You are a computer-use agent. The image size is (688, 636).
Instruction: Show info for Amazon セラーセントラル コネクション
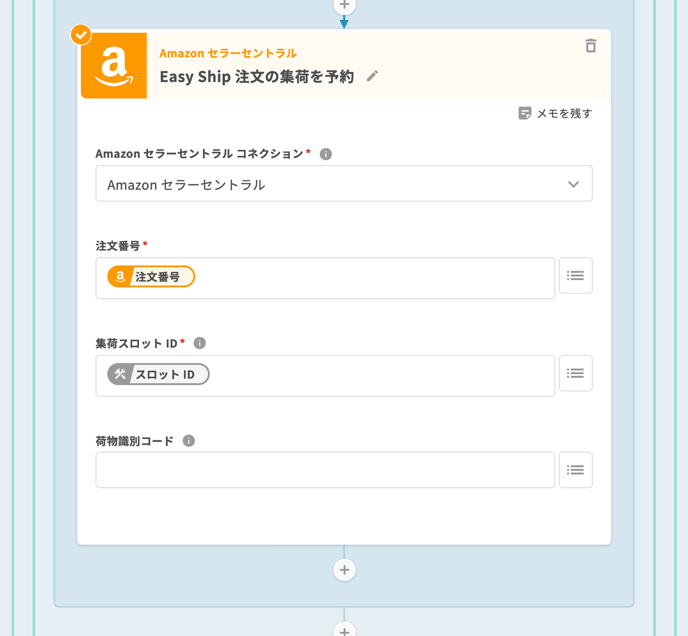point(326,154)
